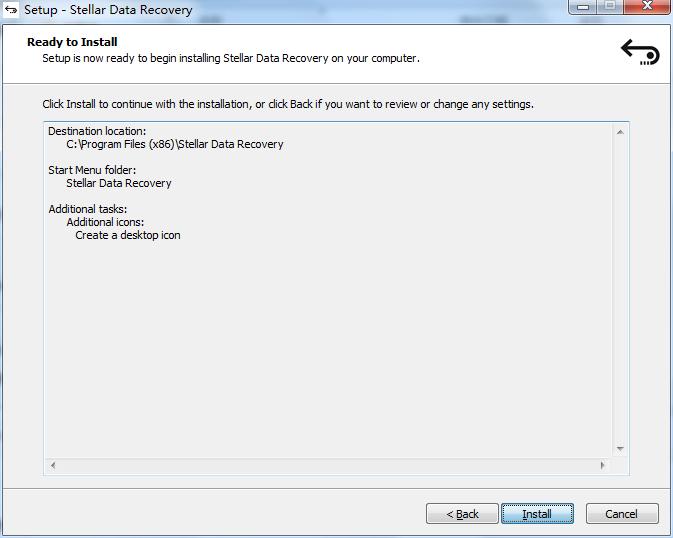This screenshot has width=673, height=538.
Task: Click the horizontal scrollbar track of summary
Action: coord(327,465)
